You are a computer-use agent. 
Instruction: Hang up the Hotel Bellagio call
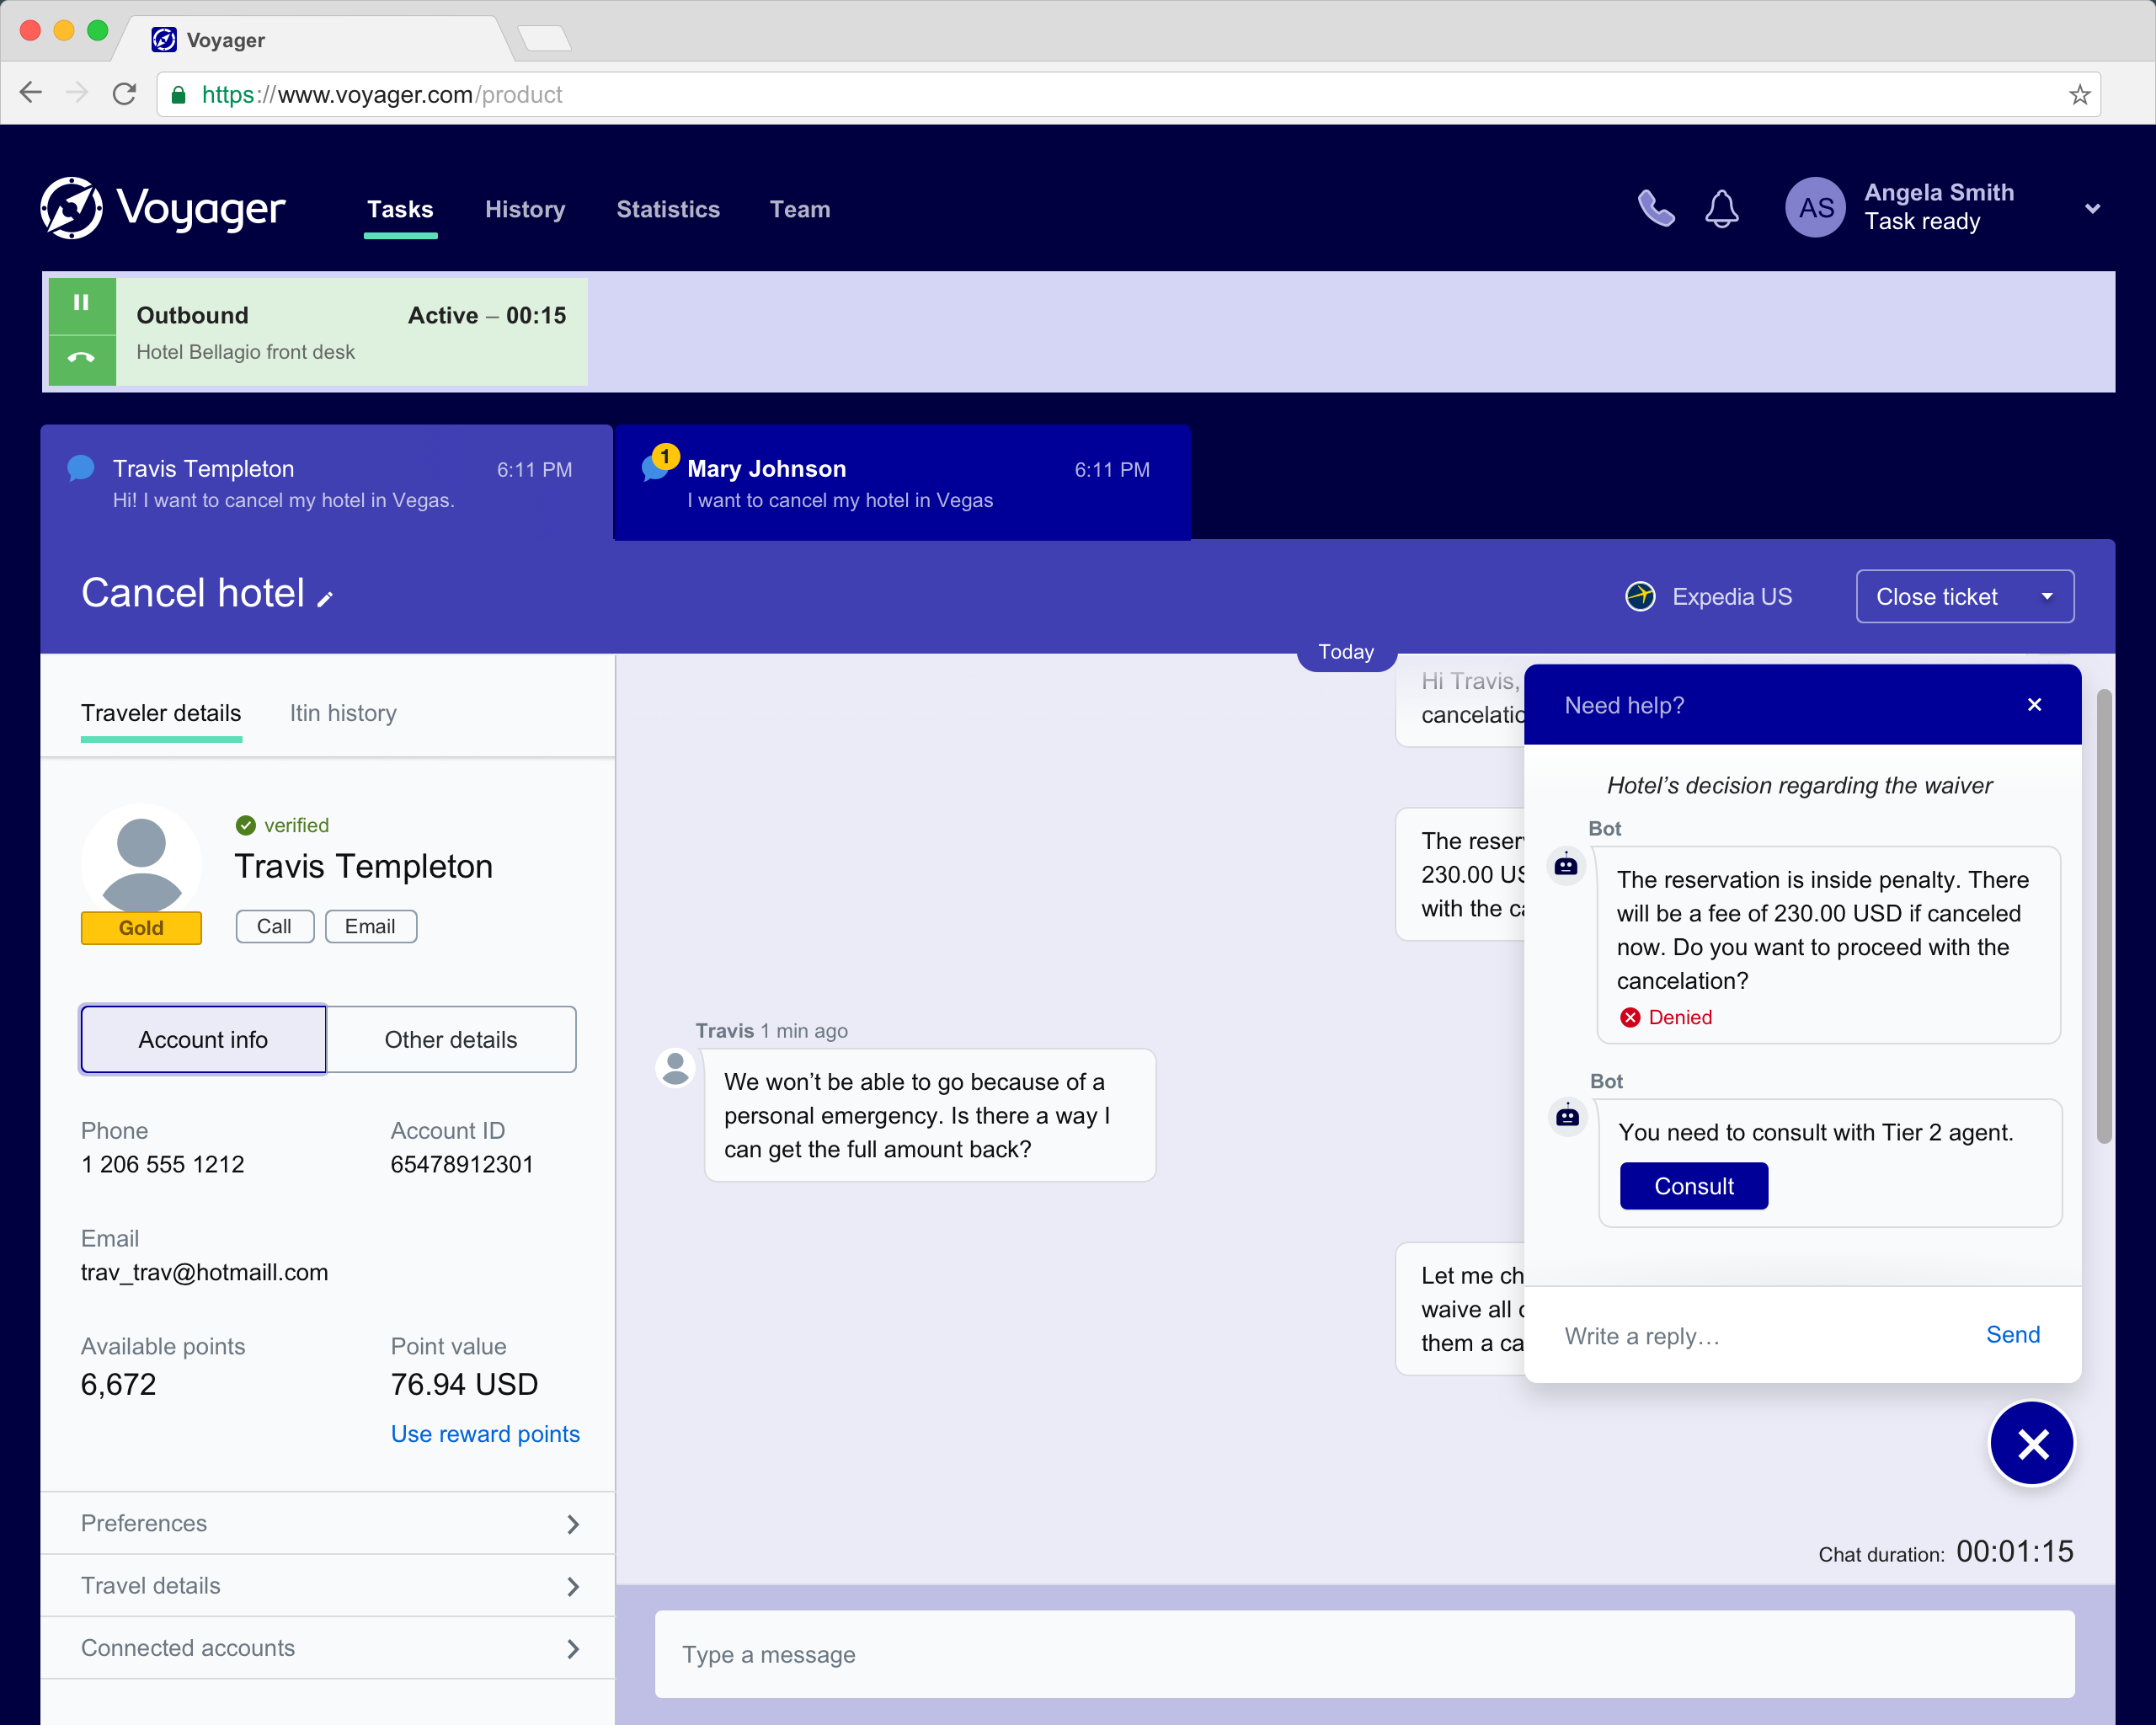coord(81,358)
